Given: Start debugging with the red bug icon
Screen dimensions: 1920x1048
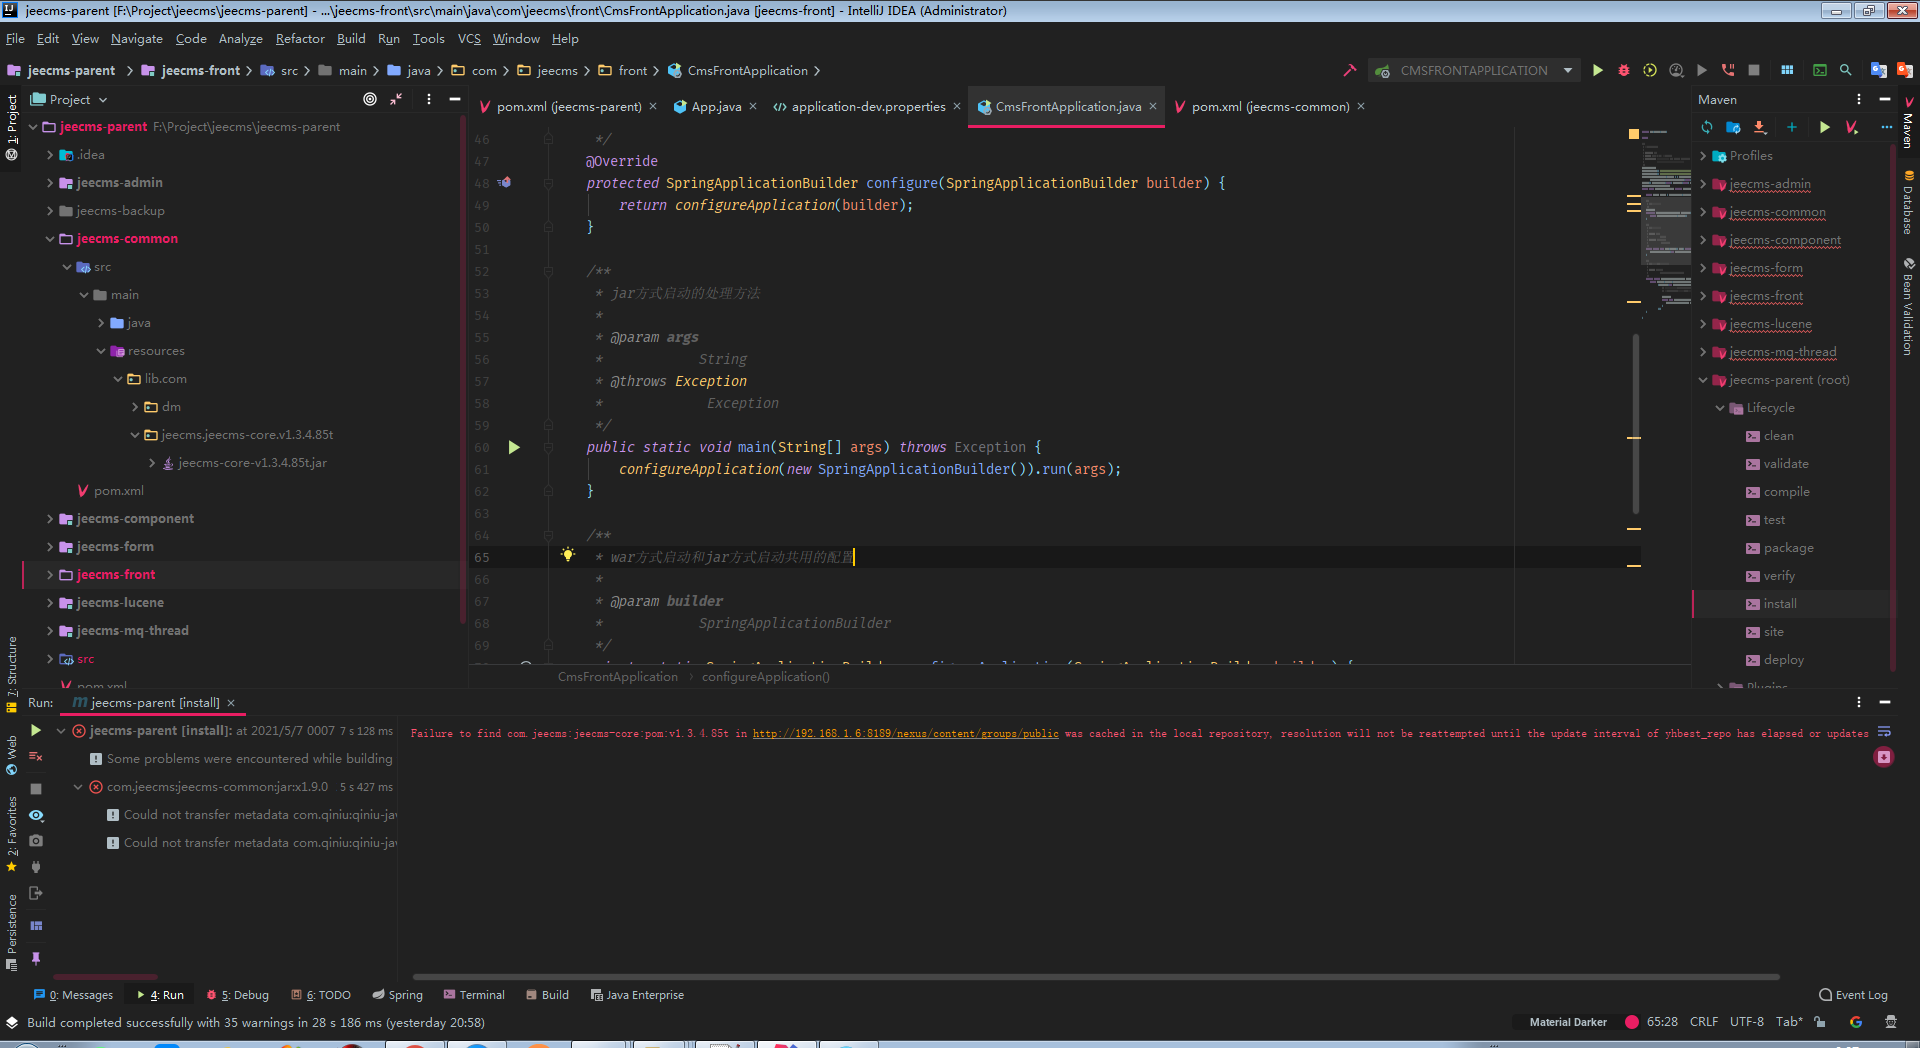Looking at the screenshot, I should click(1624, 70).
